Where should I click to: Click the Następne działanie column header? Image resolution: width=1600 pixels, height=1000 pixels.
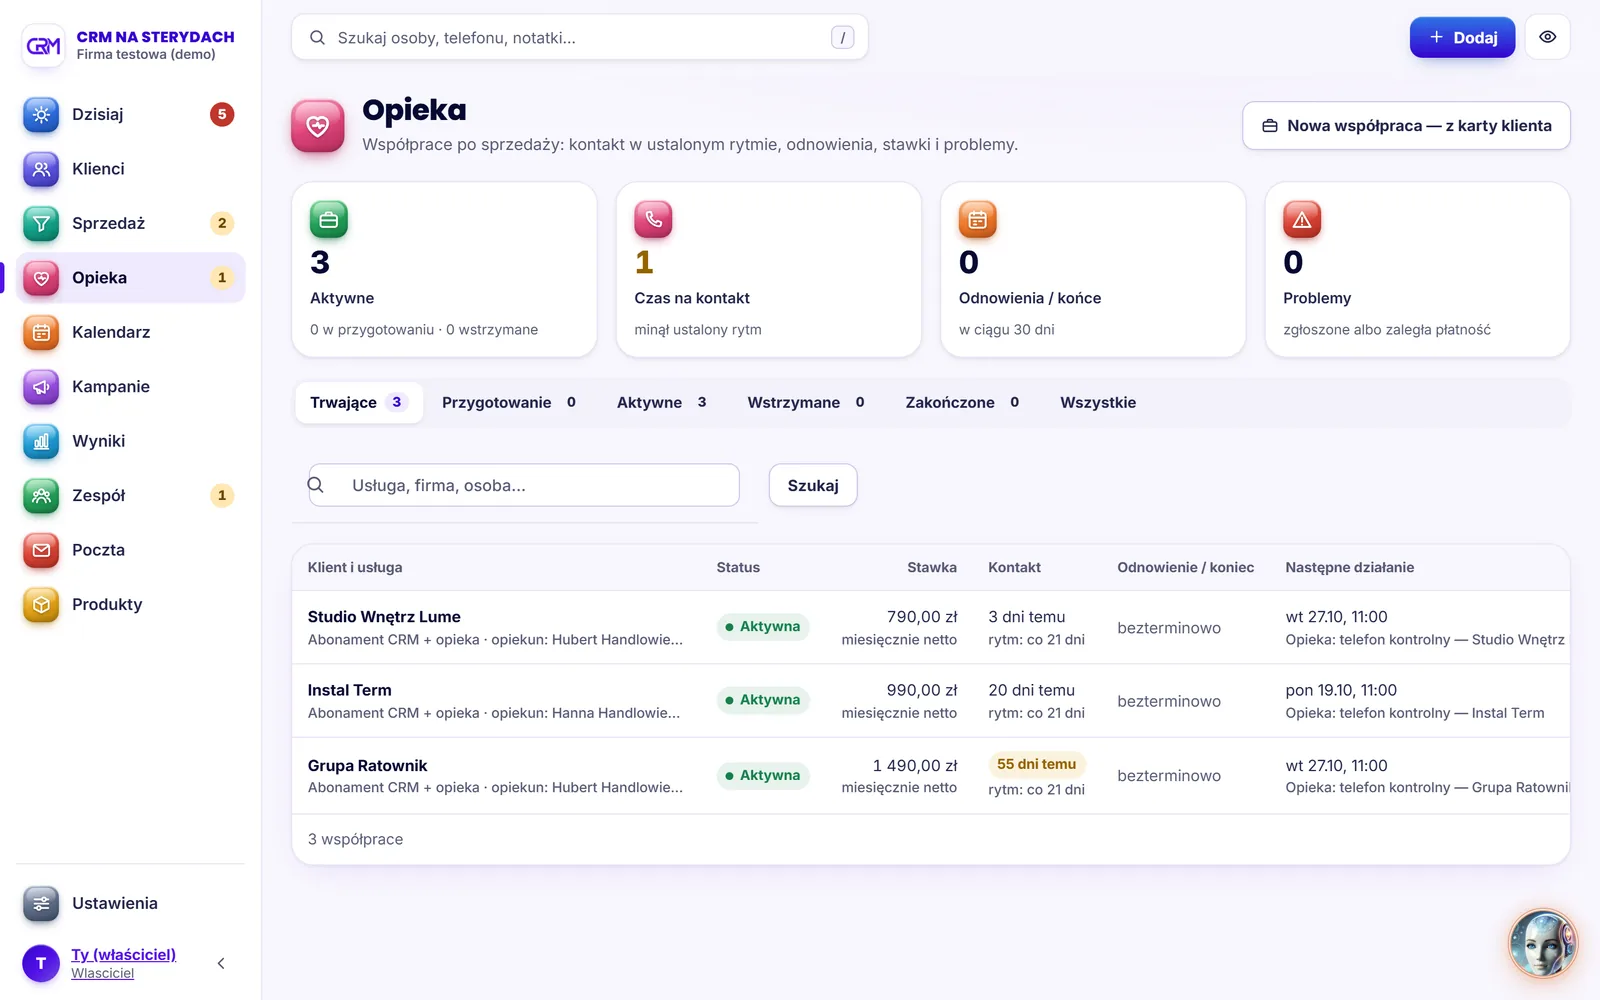[x=1350, y=567]
